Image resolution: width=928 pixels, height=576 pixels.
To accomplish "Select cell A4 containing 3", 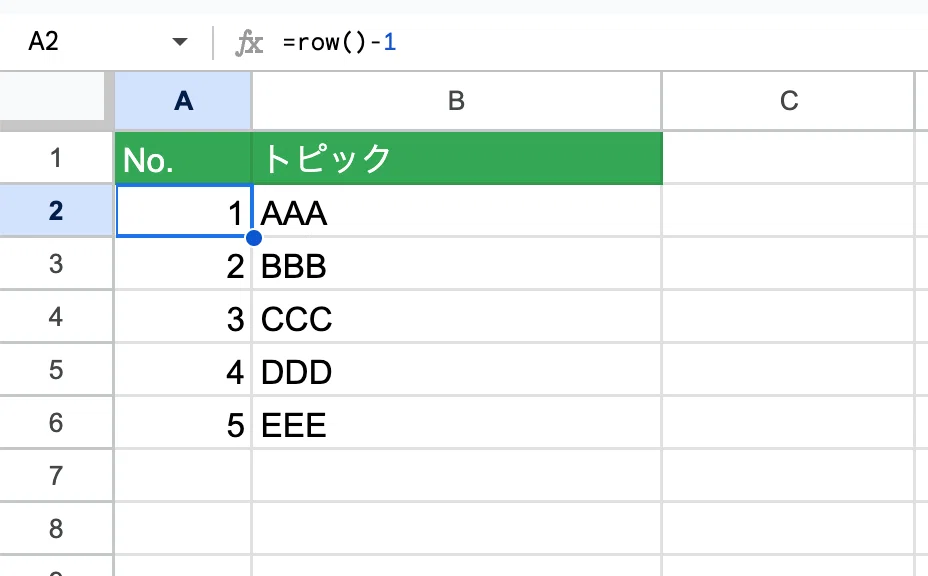I will [183, 317].
